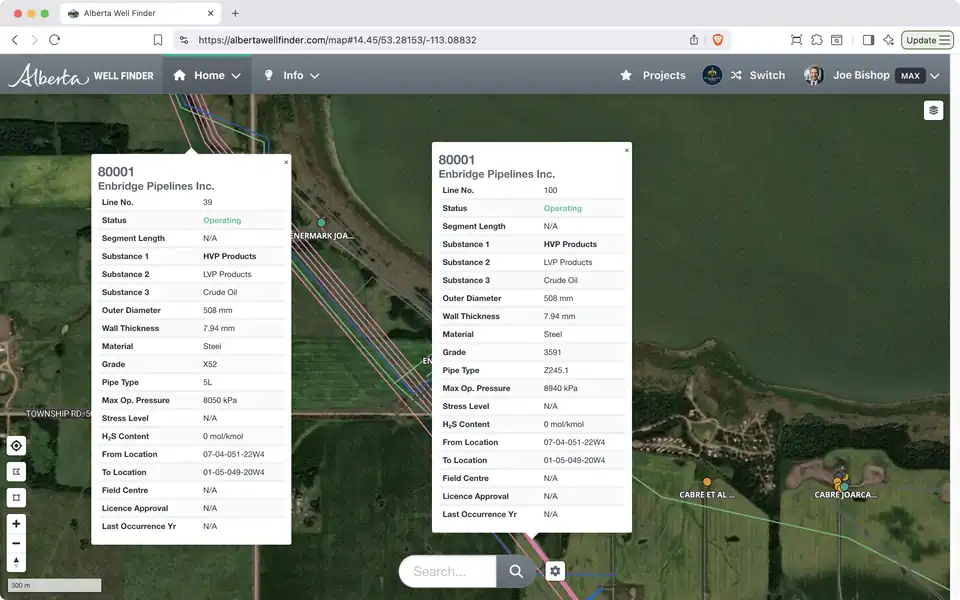Reload the page
Screen dimensions: 960x600
[x=54, y=40]
